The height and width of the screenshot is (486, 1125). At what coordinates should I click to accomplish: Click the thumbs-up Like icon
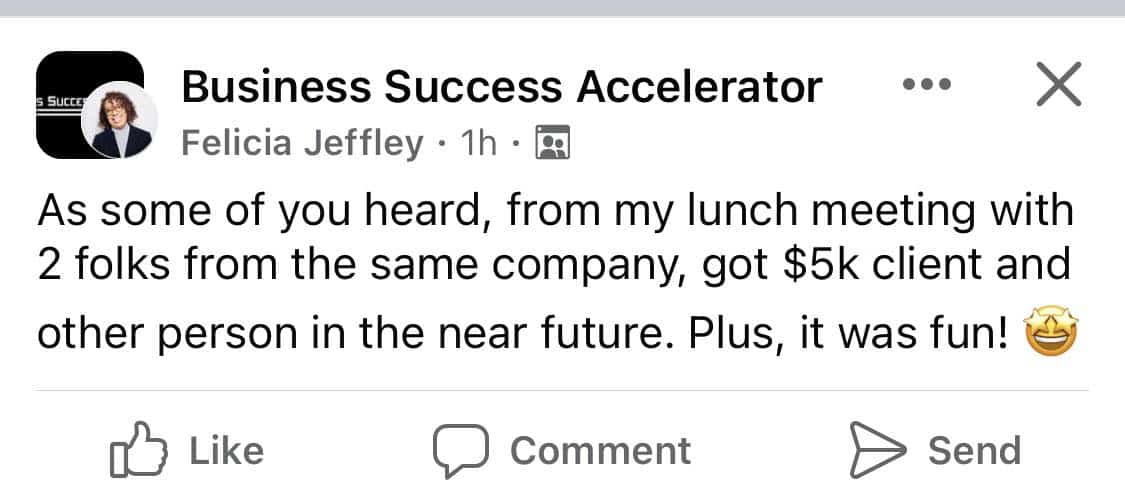pyautogui.click(x=135, y=450)
